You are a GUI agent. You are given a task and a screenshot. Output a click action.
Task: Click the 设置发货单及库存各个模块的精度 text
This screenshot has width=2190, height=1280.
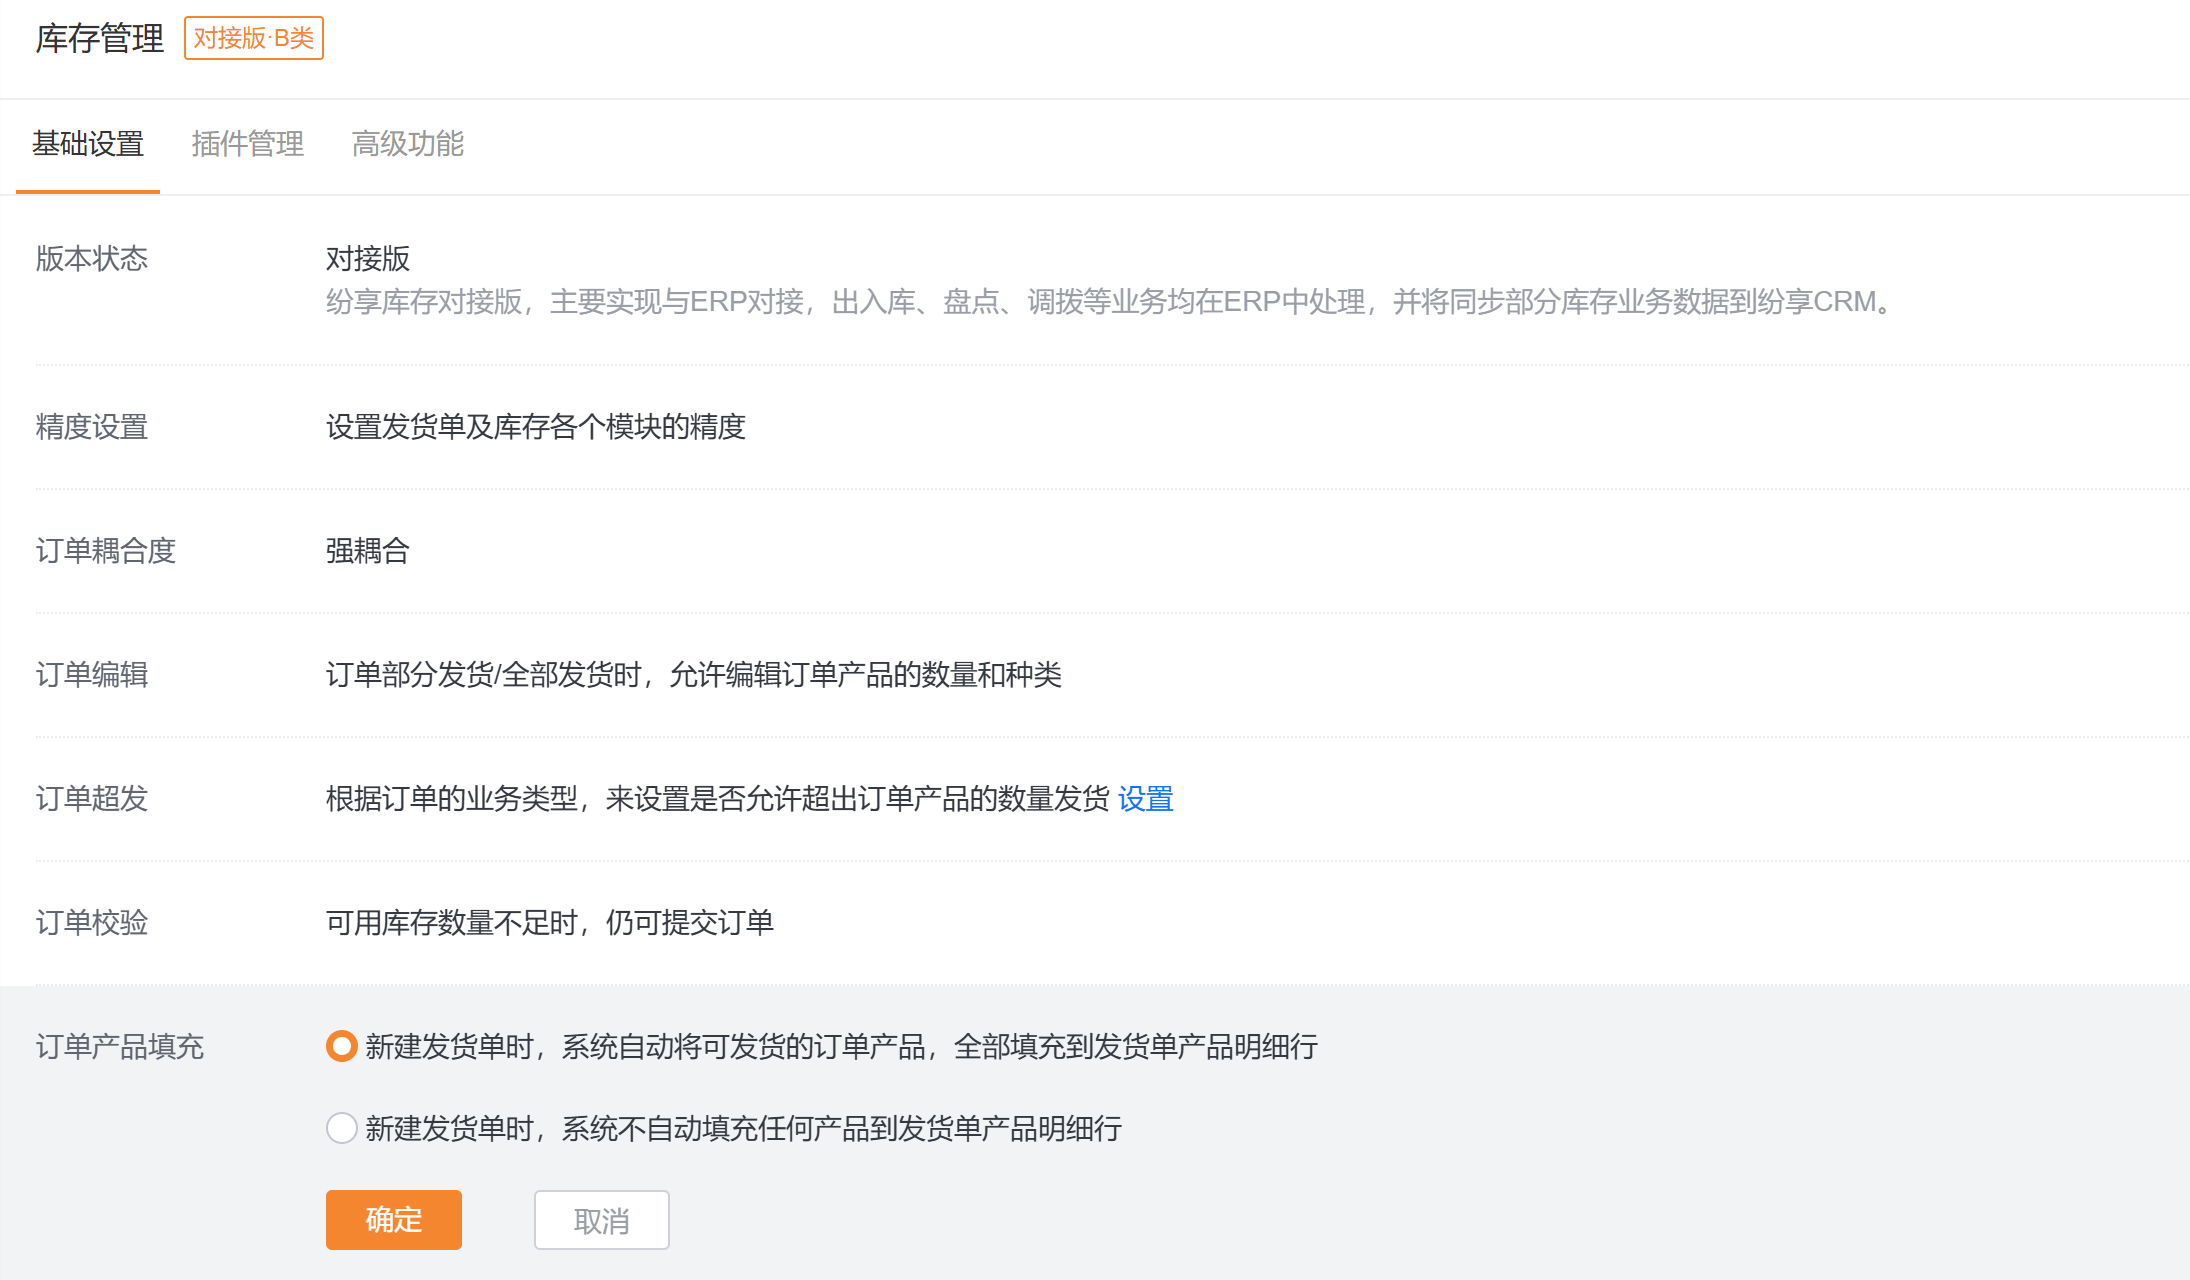coord(535,427)
